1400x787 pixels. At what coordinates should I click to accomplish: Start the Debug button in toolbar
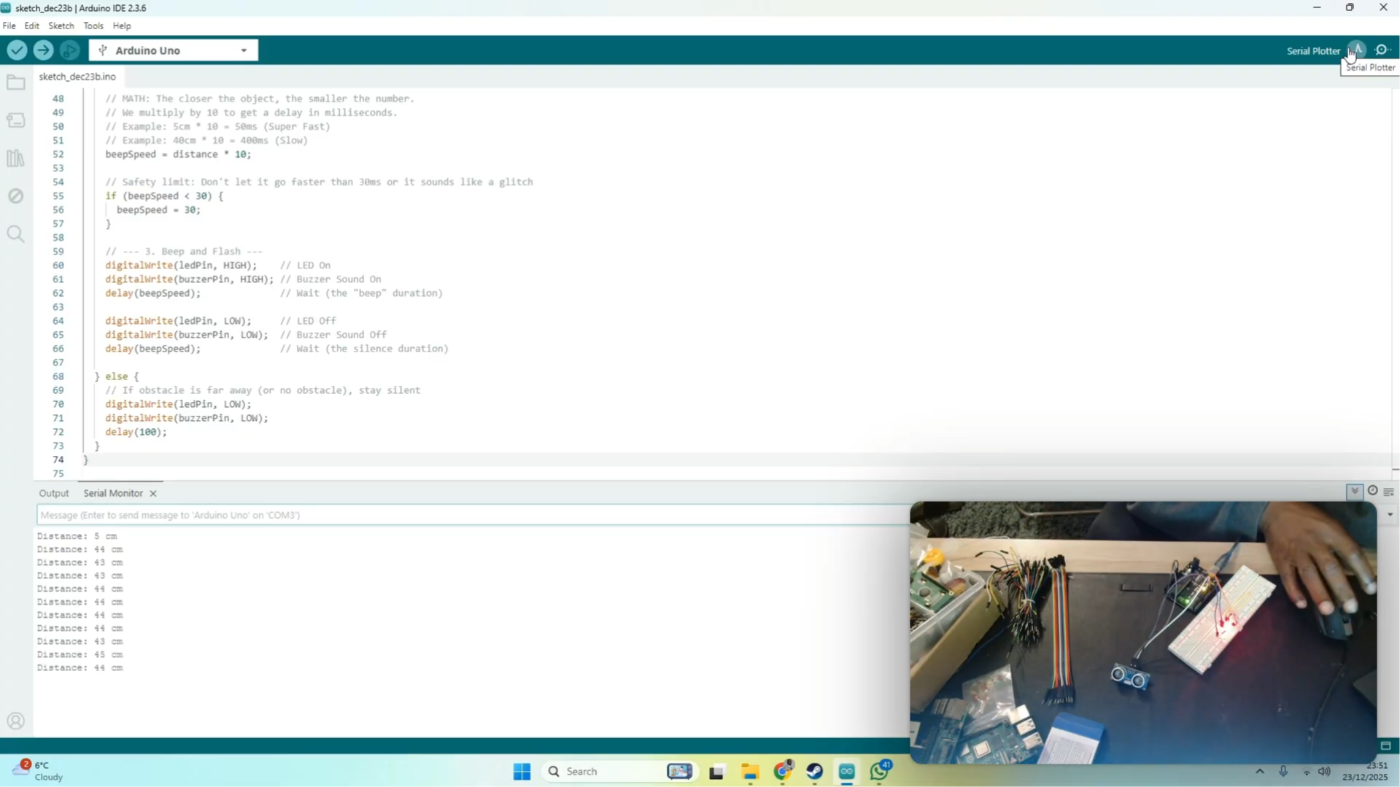tap(69, 50)
